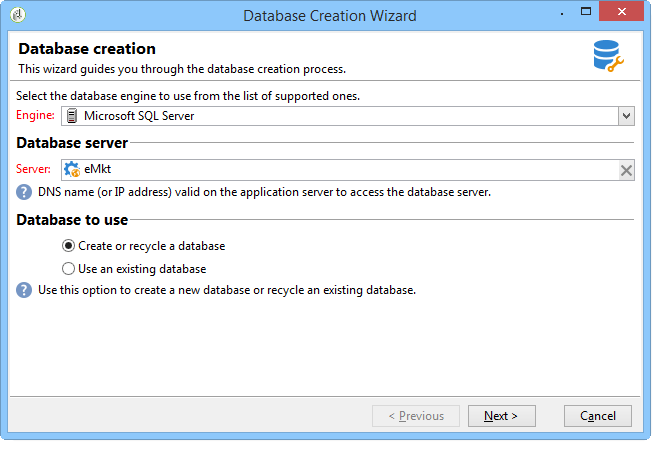Minimize the wizard window
Image resolution: width=659 pixels, height=453 pixels.
click(x=562, y=13)
